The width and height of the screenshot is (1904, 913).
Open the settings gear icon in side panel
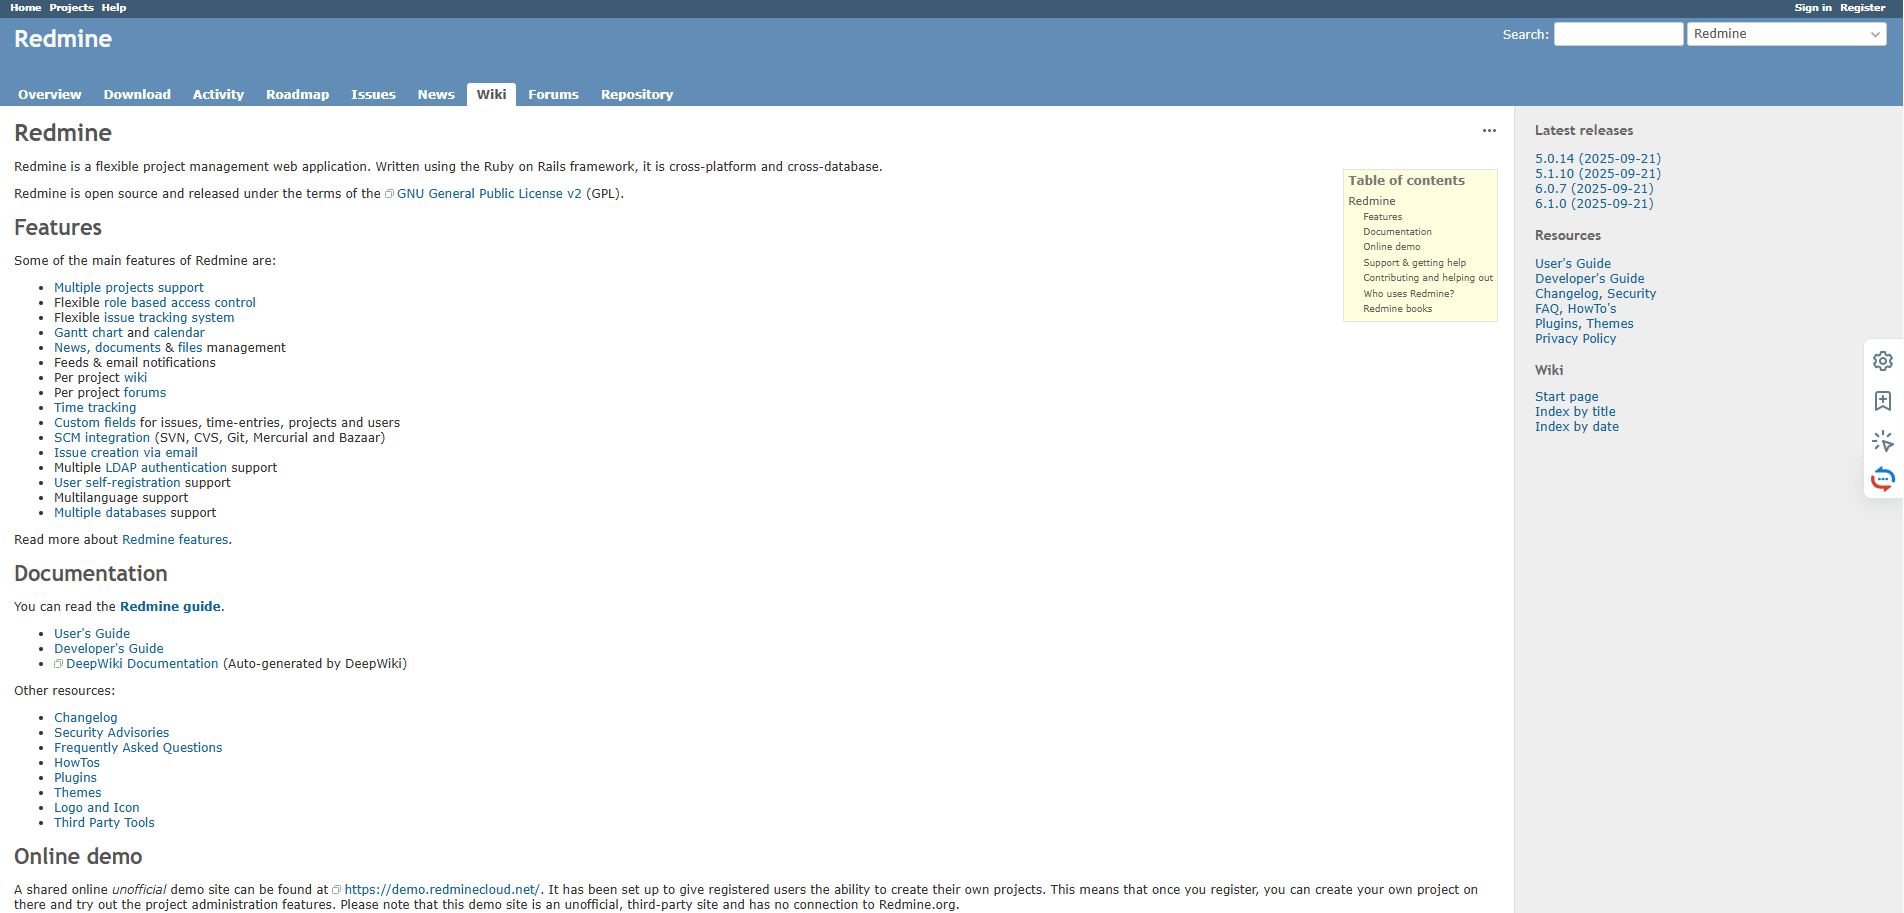tap(1883, 361)
